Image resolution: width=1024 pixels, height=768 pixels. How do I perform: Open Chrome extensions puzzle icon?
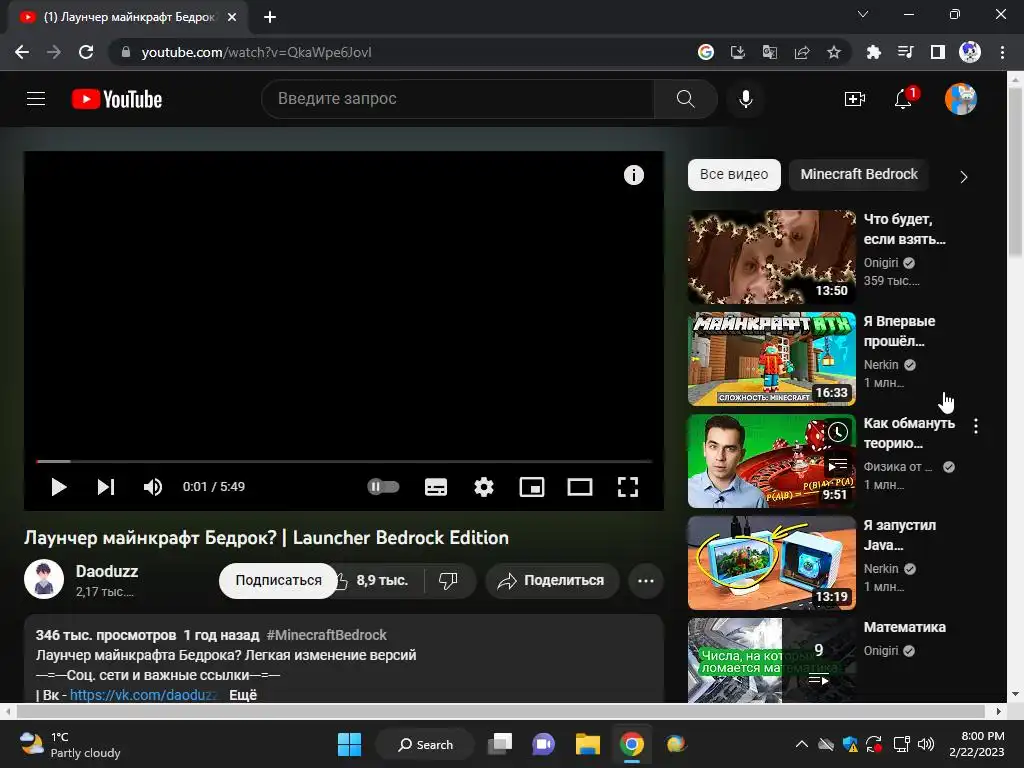pyautogui.click(x=873, y=52)
